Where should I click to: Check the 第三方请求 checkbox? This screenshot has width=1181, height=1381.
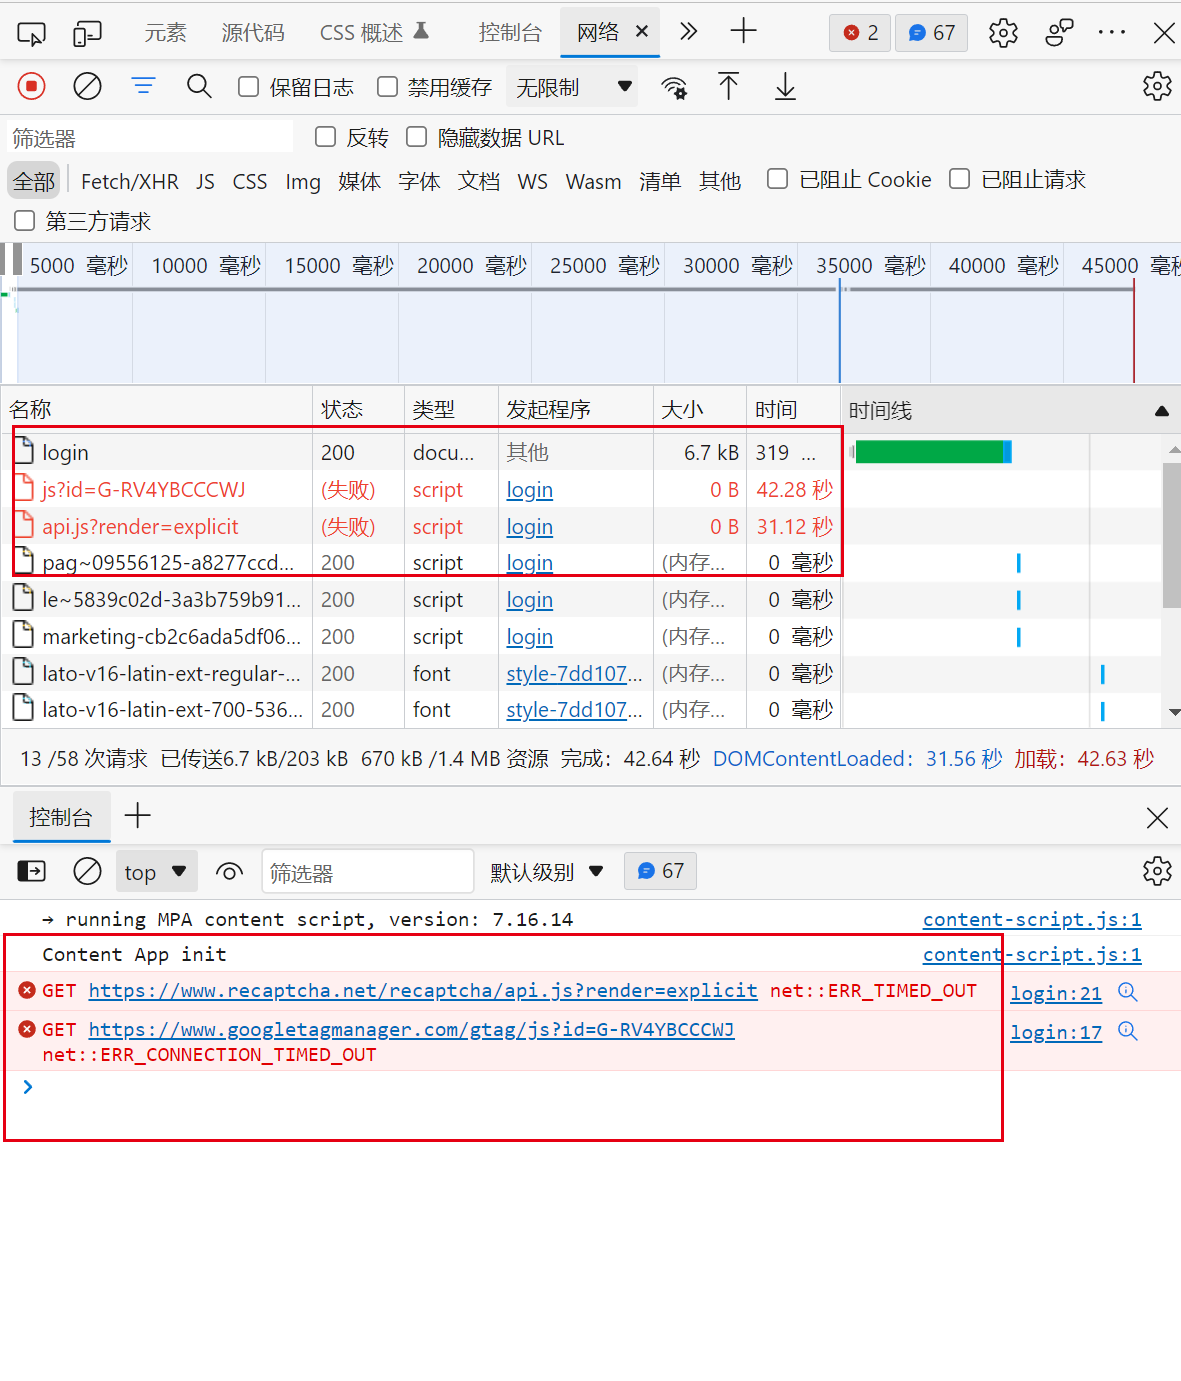25,221
